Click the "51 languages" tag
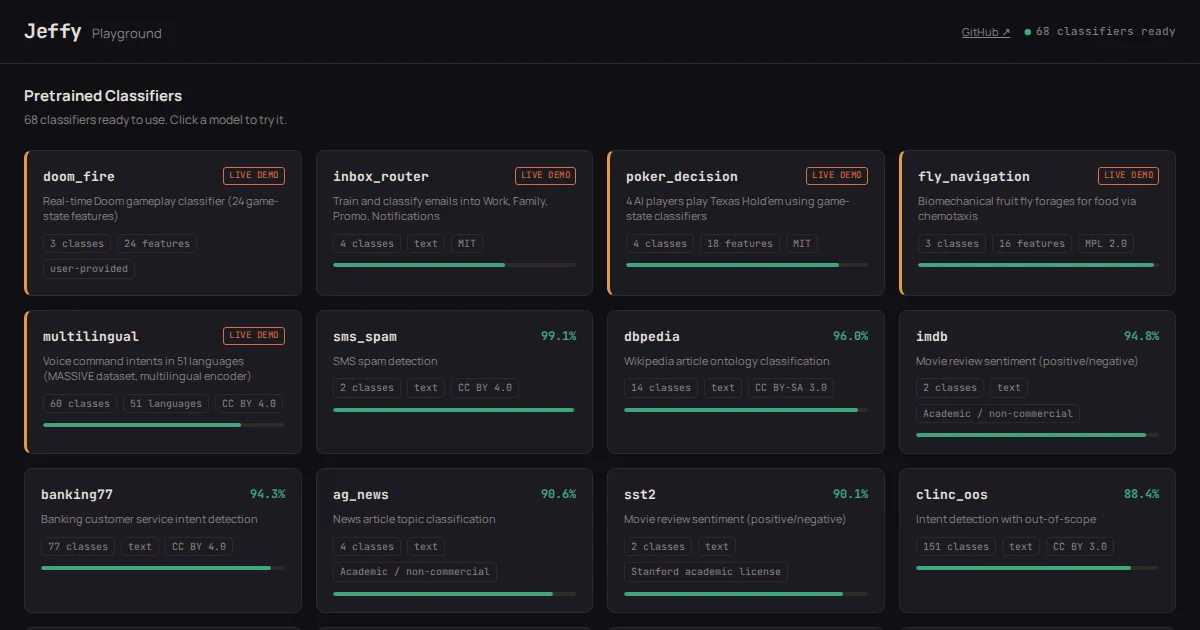The image size is (1200, 630). [166, 404]
